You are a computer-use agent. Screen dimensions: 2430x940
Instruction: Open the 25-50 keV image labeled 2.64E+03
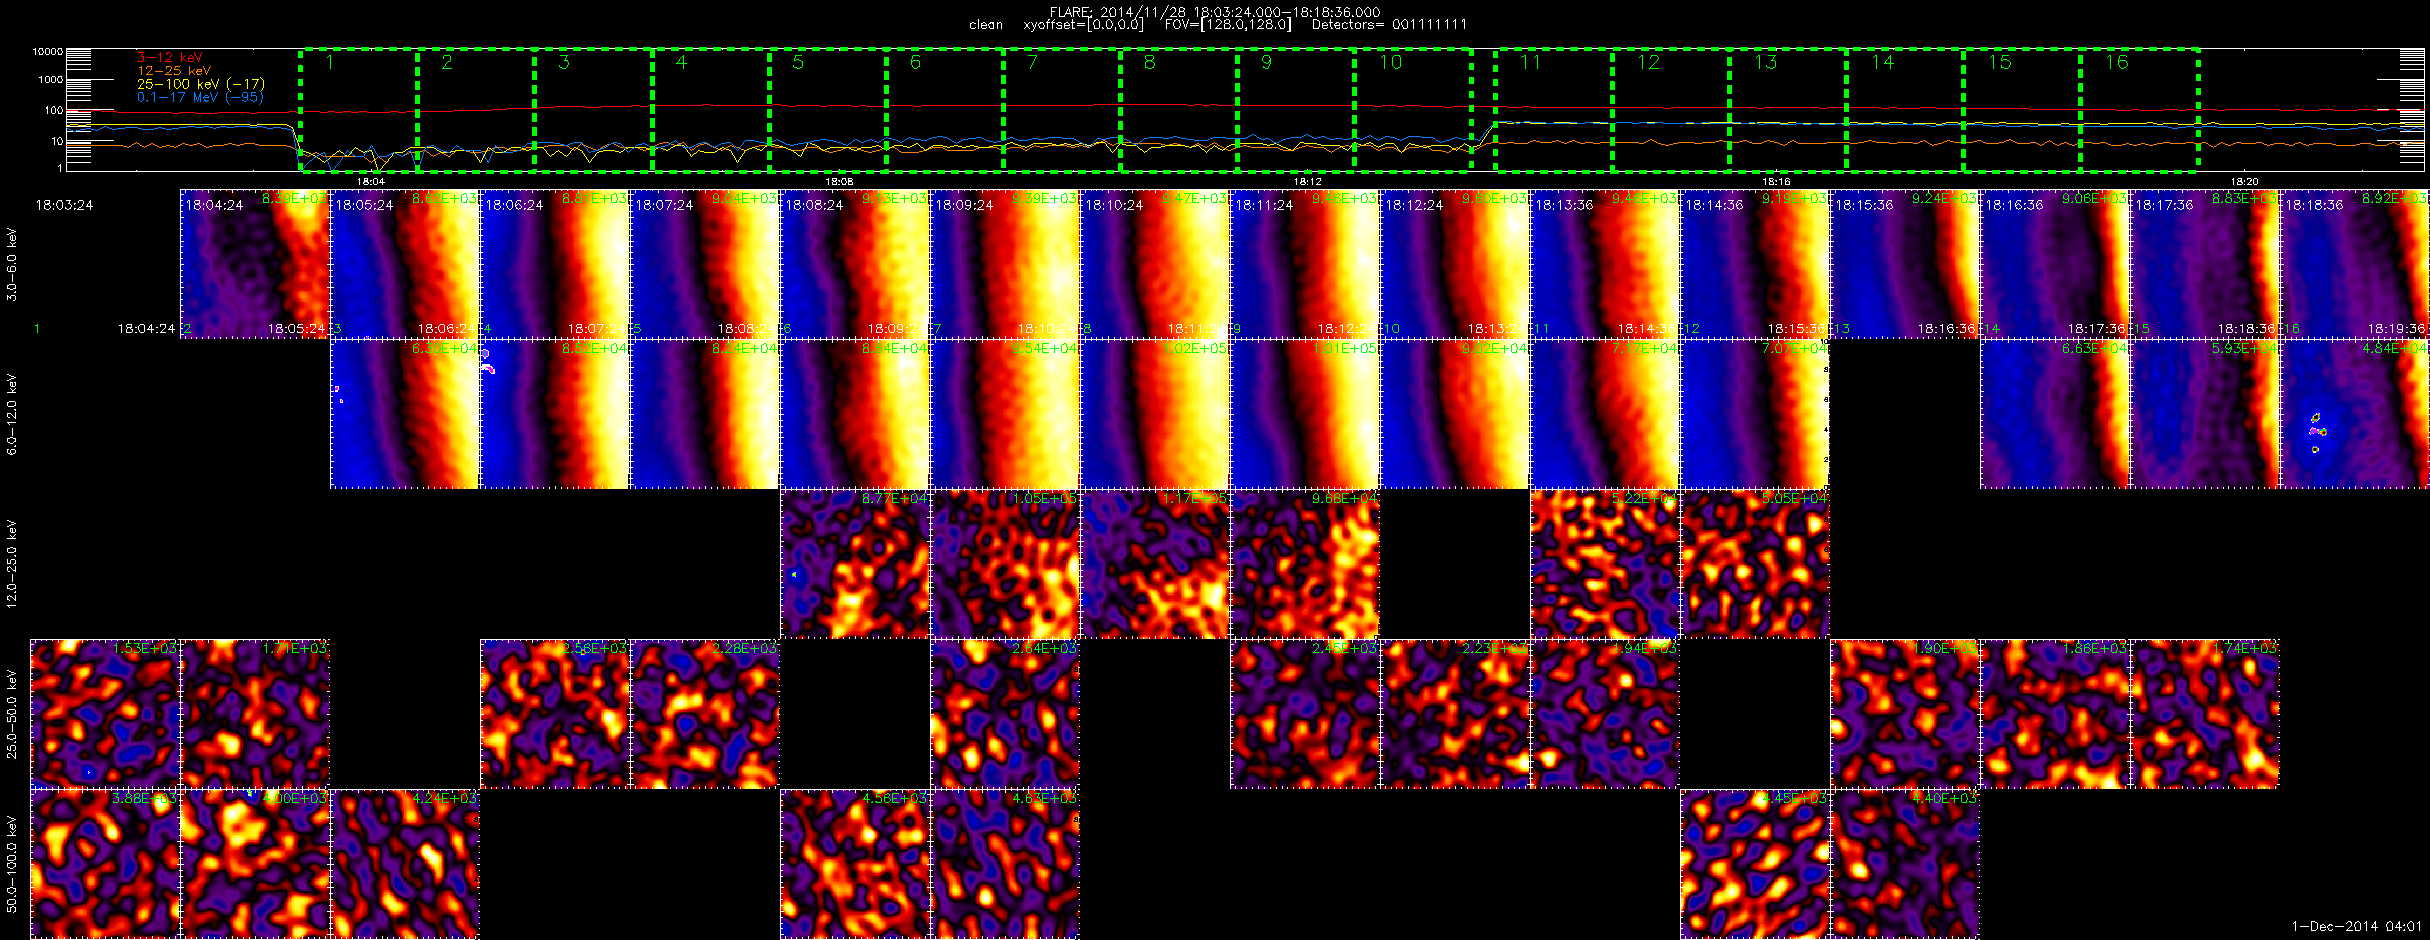[1005, 714]
